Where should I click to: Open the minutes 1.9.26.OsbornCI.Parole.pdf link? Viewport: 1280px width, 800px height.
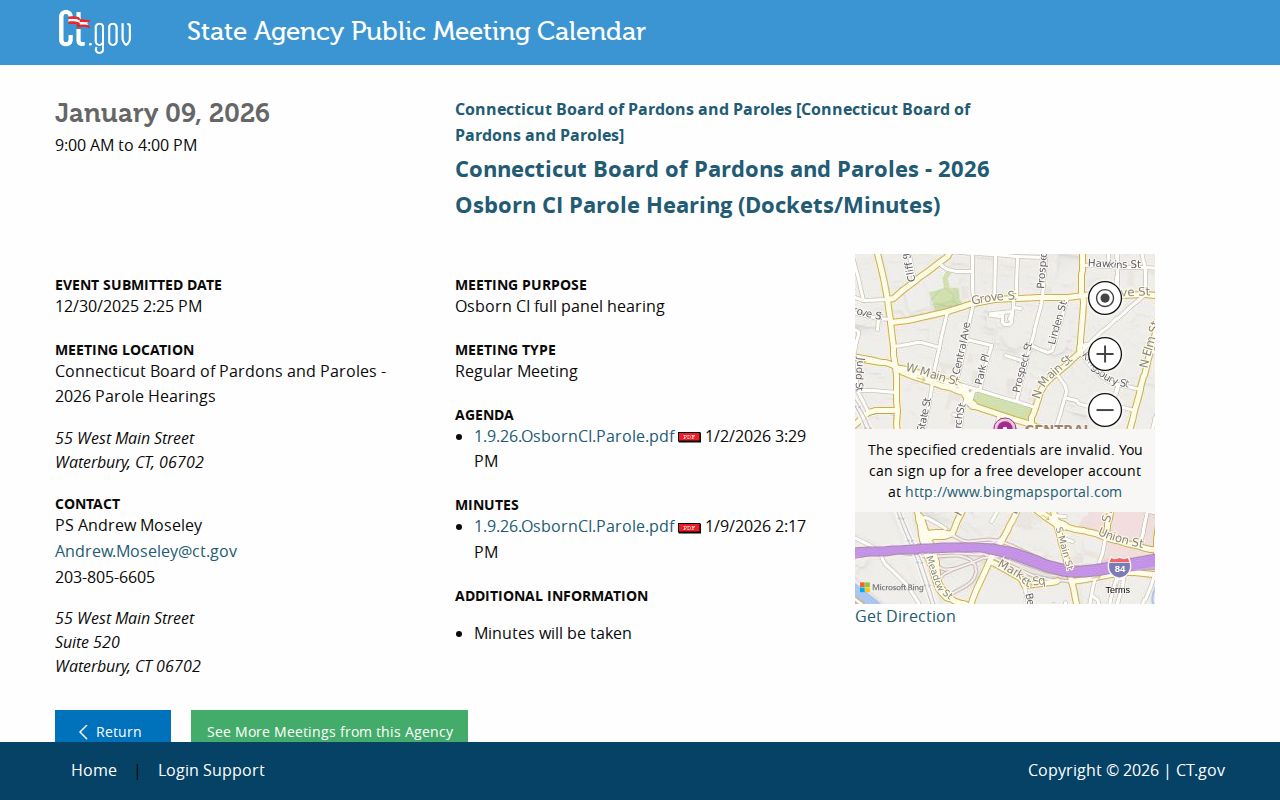pos(574,526)
